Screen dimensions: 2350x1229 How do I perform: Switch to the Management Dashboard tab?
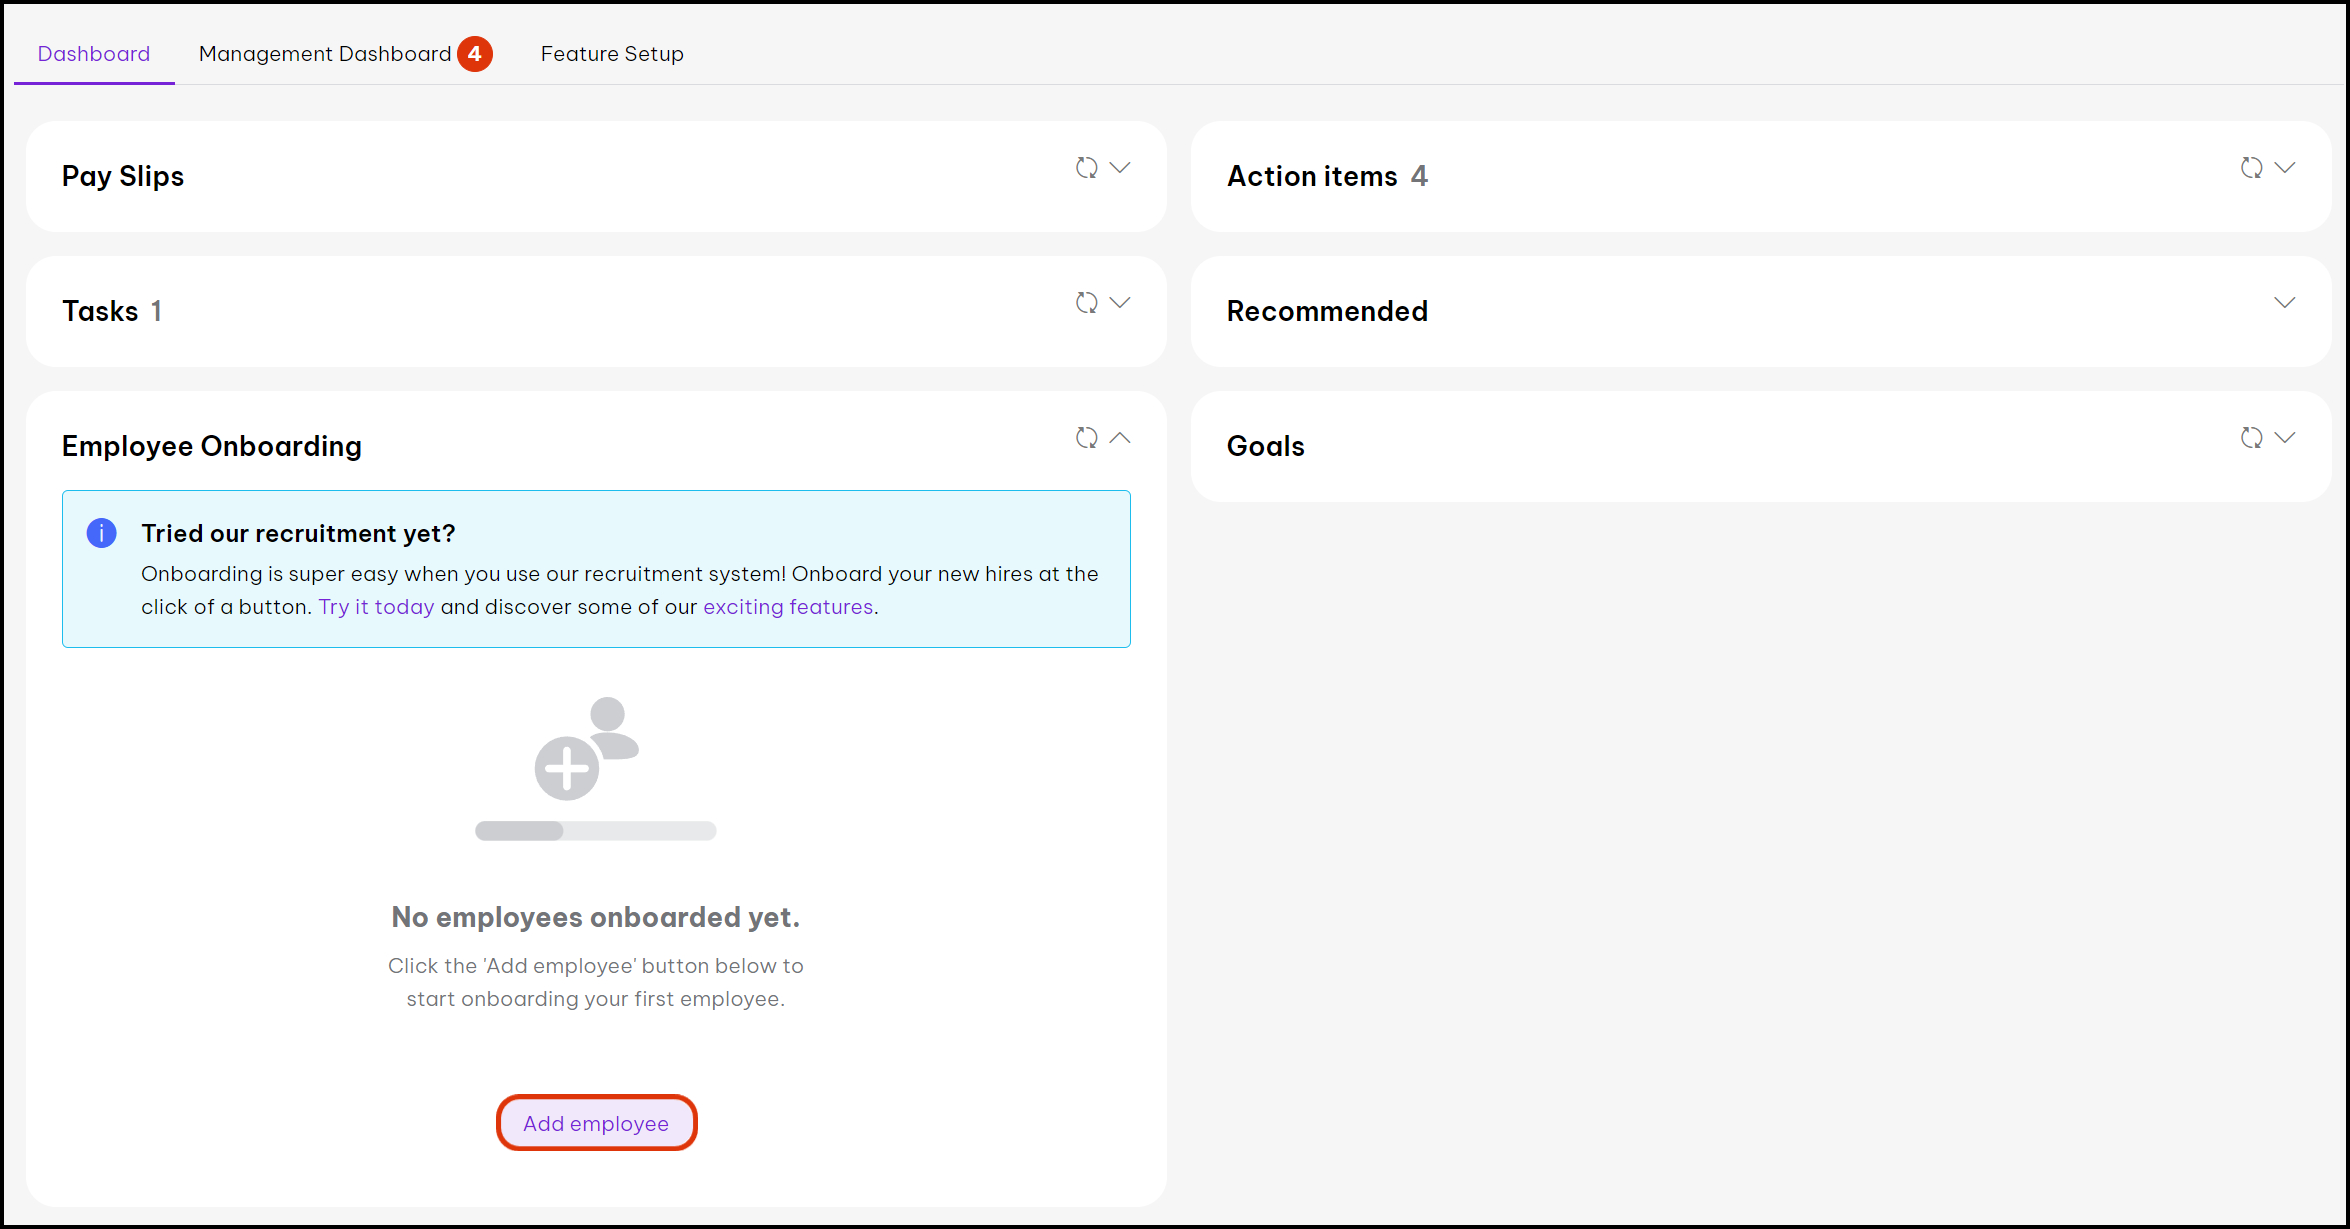tap(325, 54)
